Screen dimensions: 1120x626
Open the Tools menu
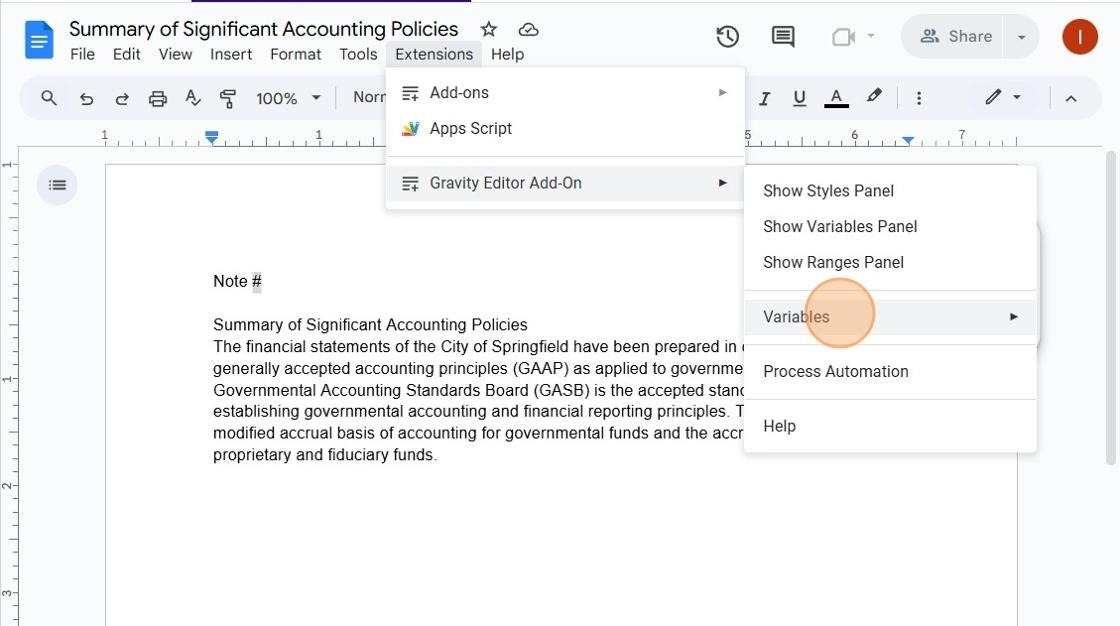358,54
